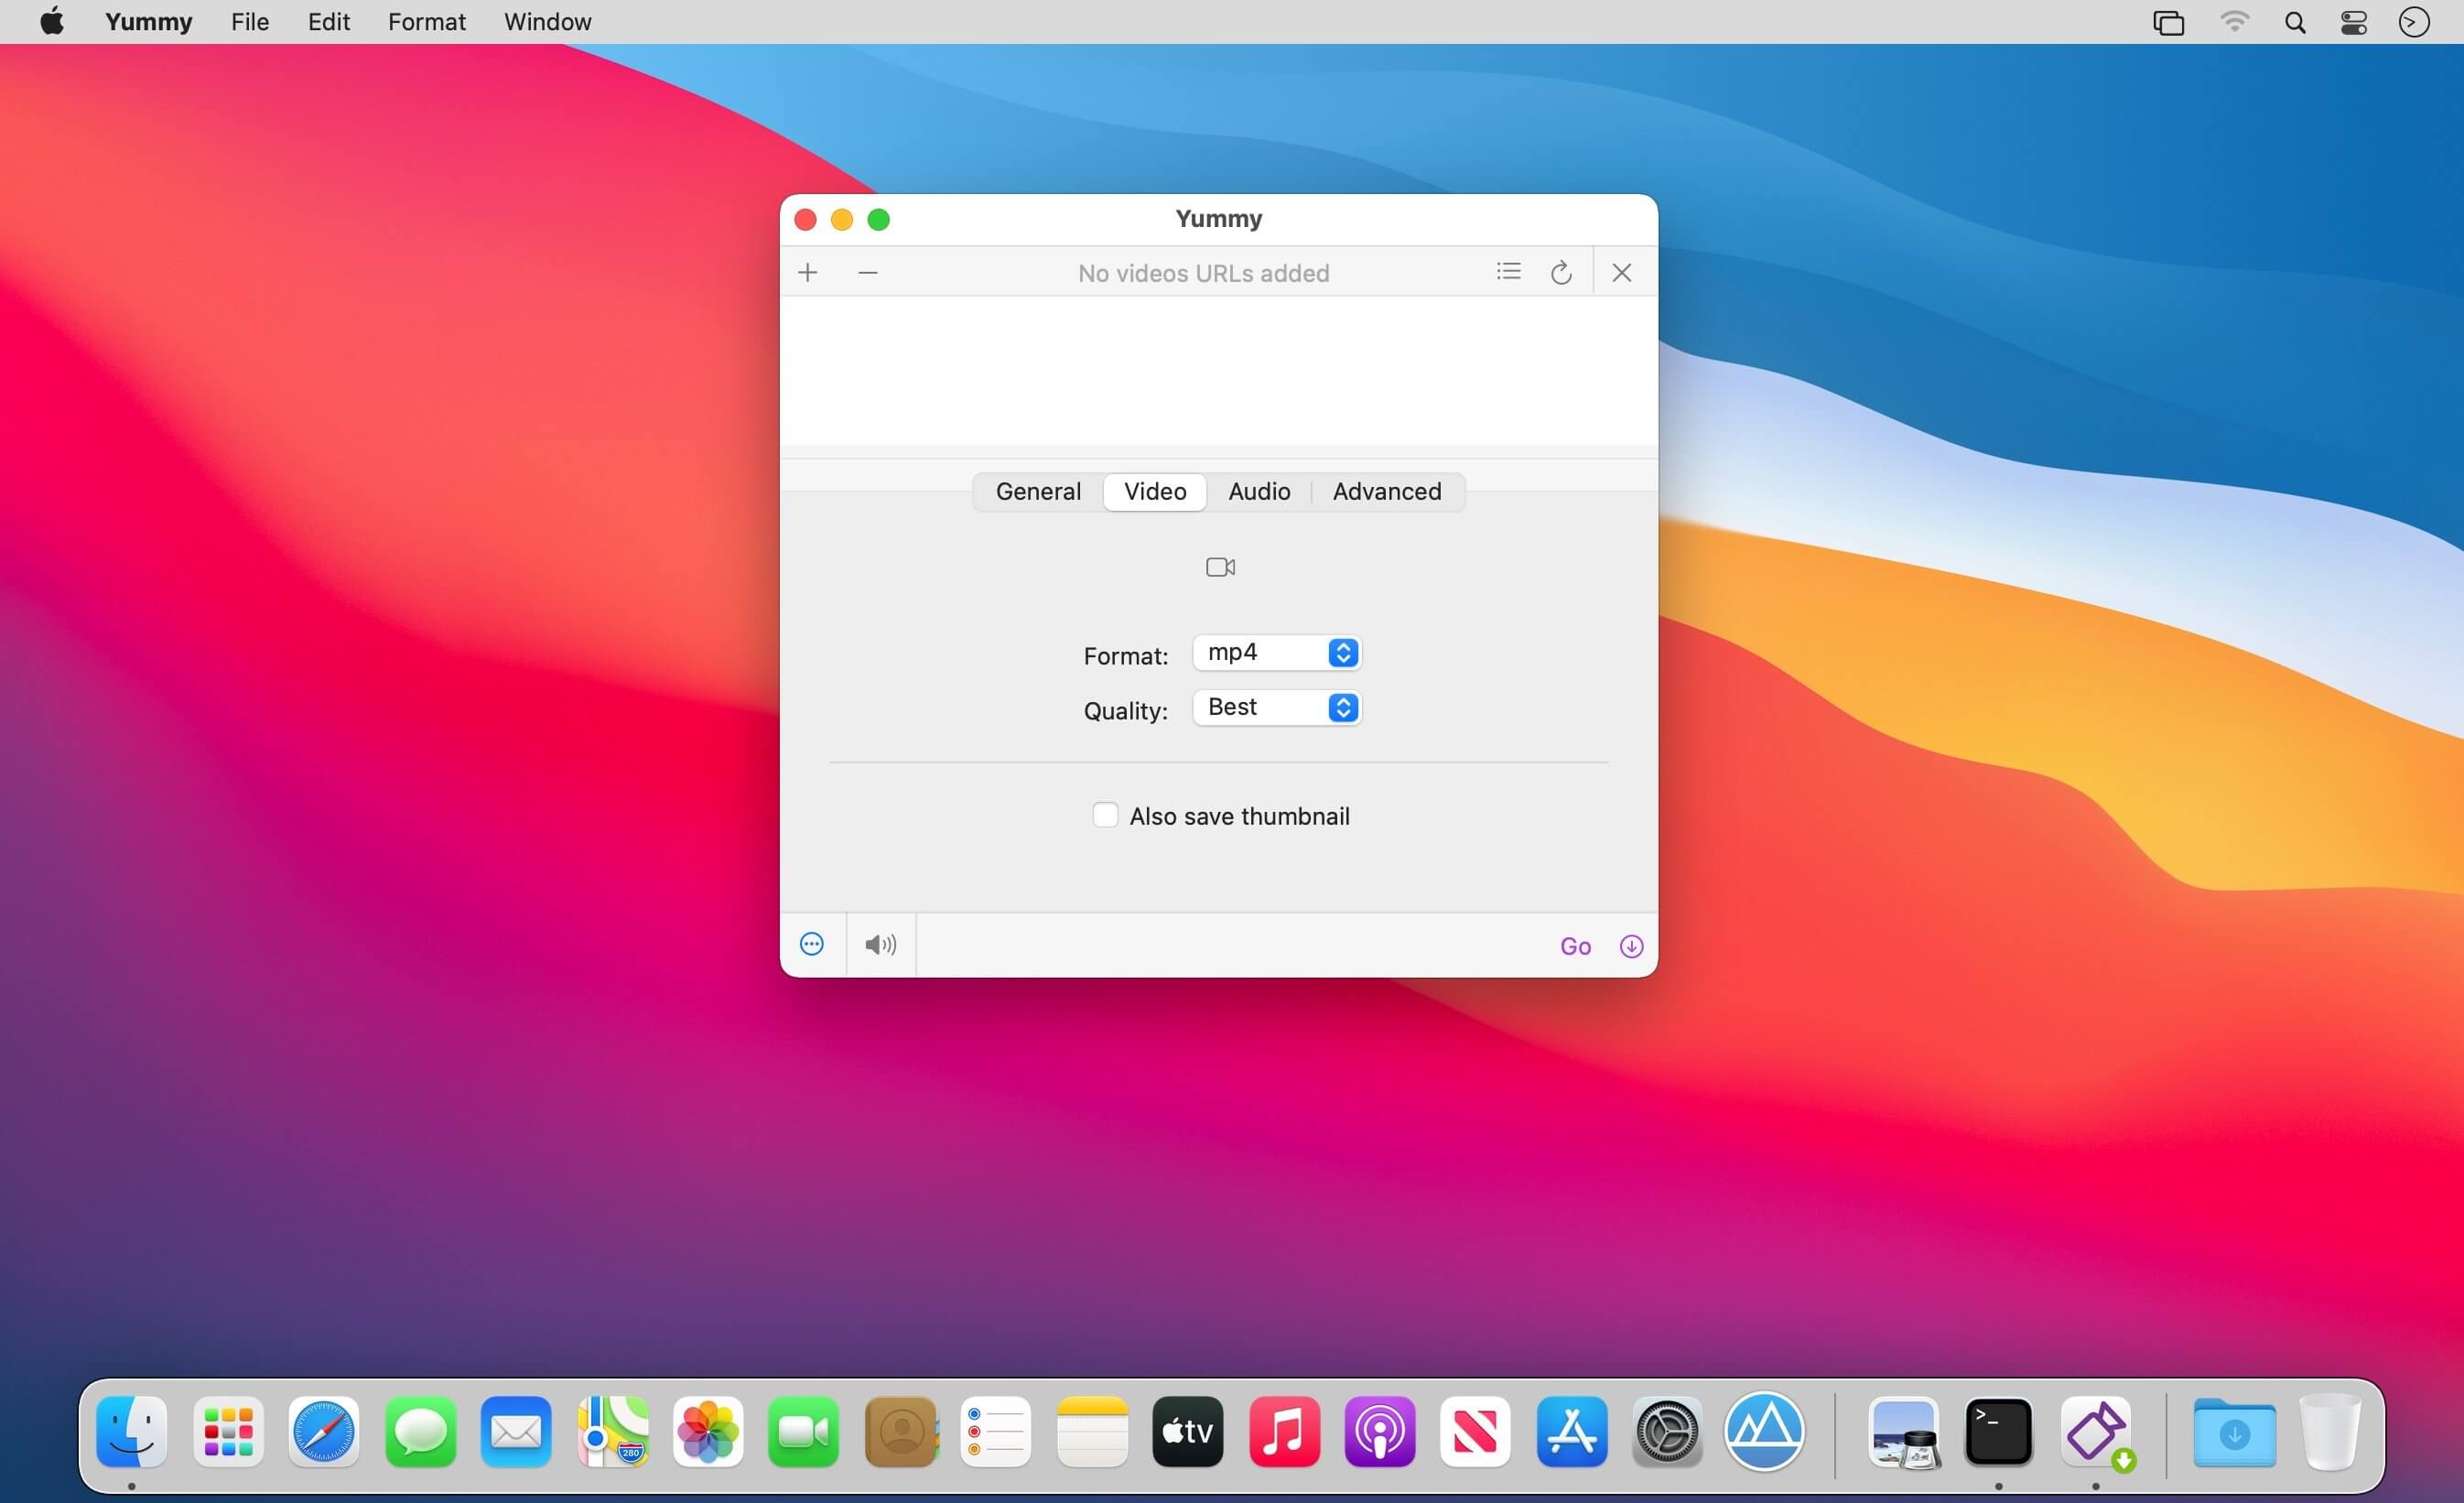Viewport: 2464px width, 1503px height.
Task: Remove URL with the minus button
Action: (x=868, y=272)
